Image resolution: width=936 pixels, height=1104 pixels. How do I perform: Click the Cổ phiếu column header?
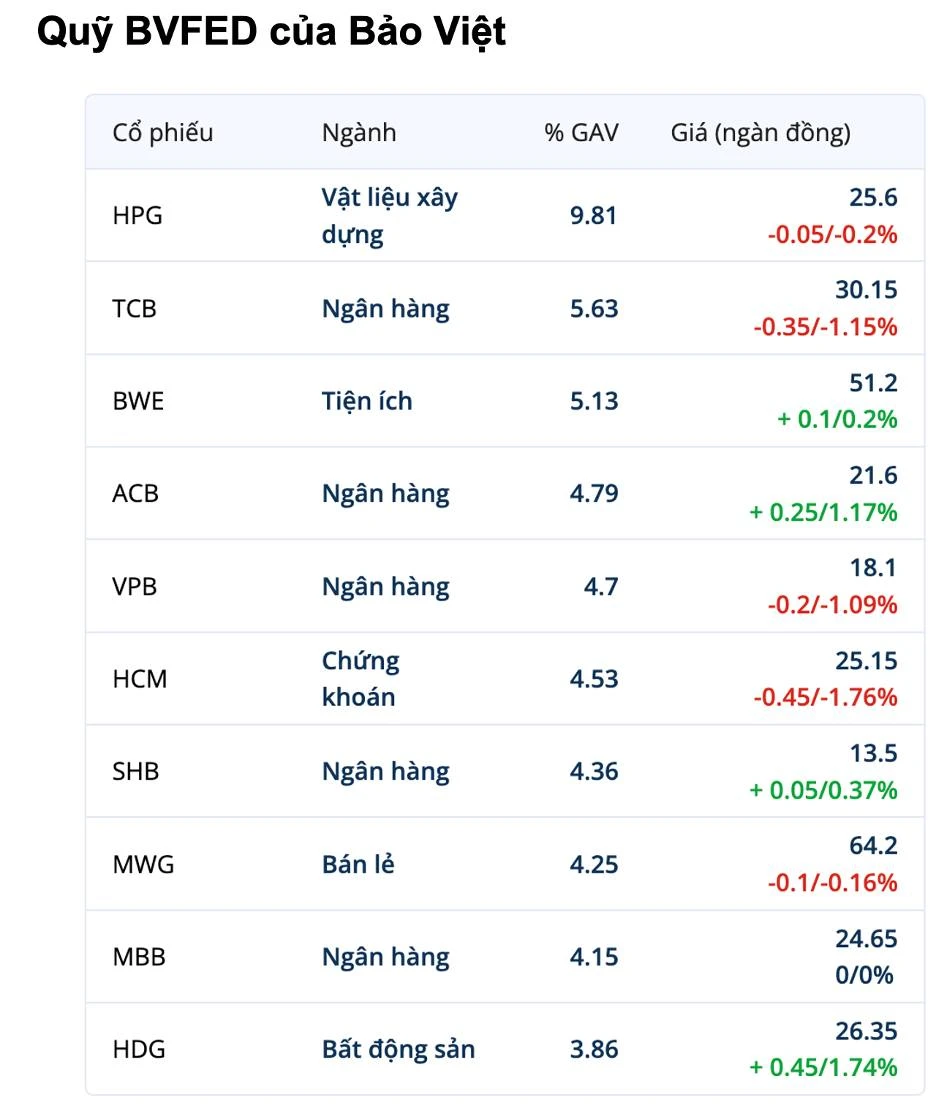pyautogui.click(x=162, y=132)
